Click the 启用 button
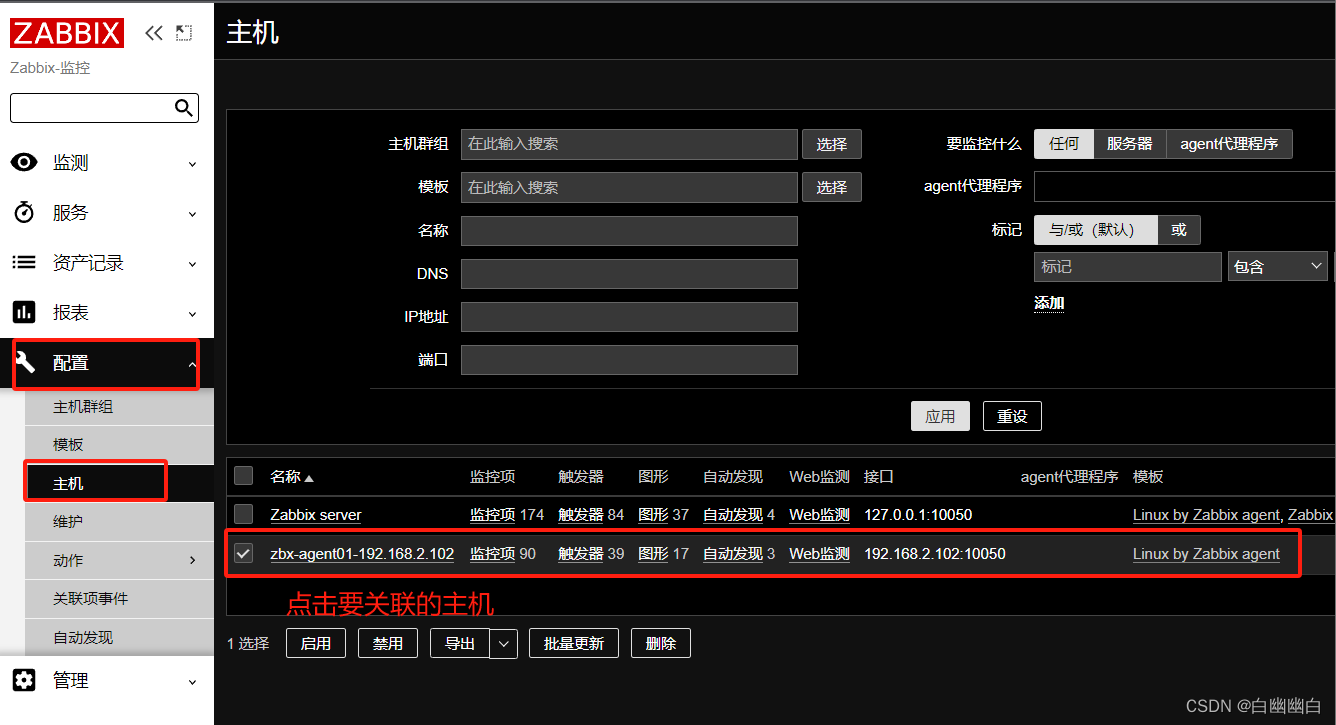The height and width of the screenshot is (725, 1336). pyautogui.click(x=316, y=643)
